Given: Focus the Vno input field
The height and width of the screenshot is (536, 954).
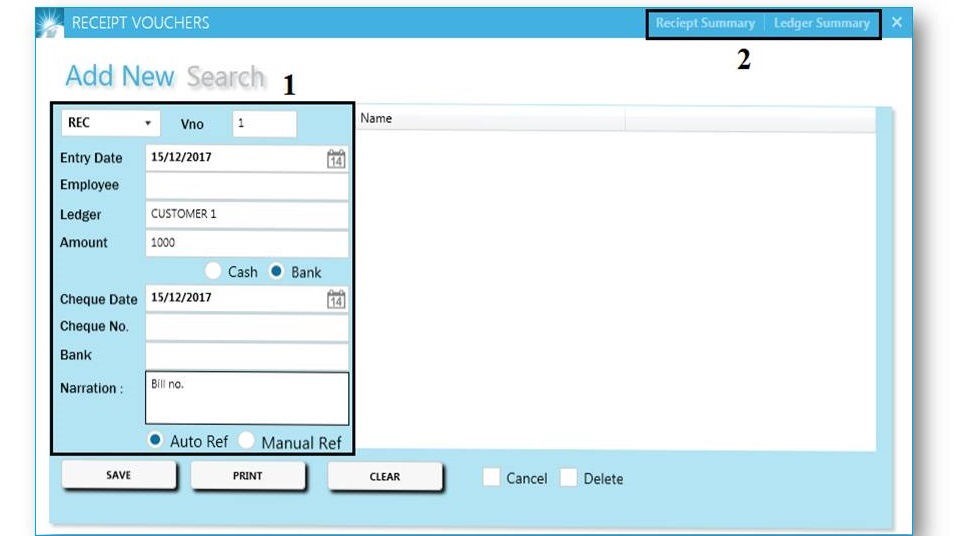Looking at the screenshot, I should 265,124.
